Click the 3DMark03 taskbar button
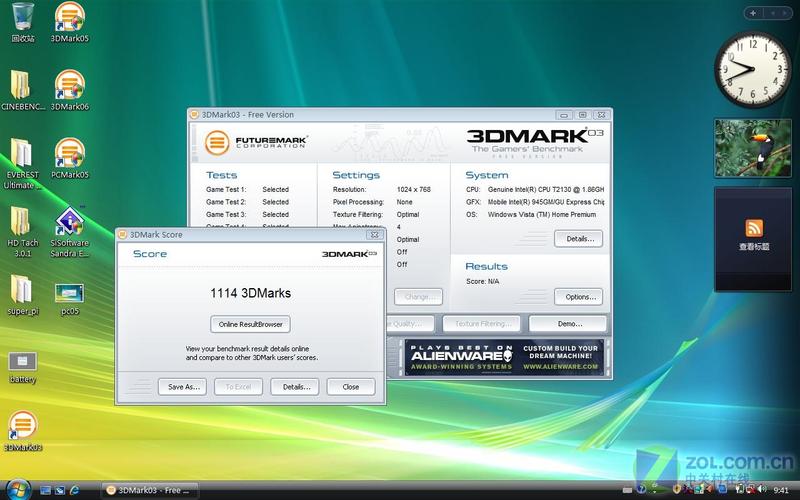Viewport: 800px width, 500px height. (x=149, y=490)
